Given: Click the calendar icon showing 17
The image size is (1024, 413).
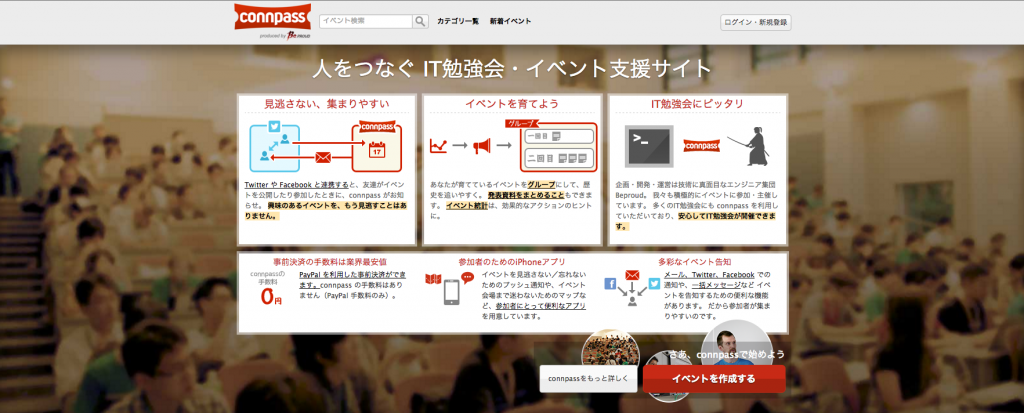Looking at the screenshot, I should click(x=376, y=151).
